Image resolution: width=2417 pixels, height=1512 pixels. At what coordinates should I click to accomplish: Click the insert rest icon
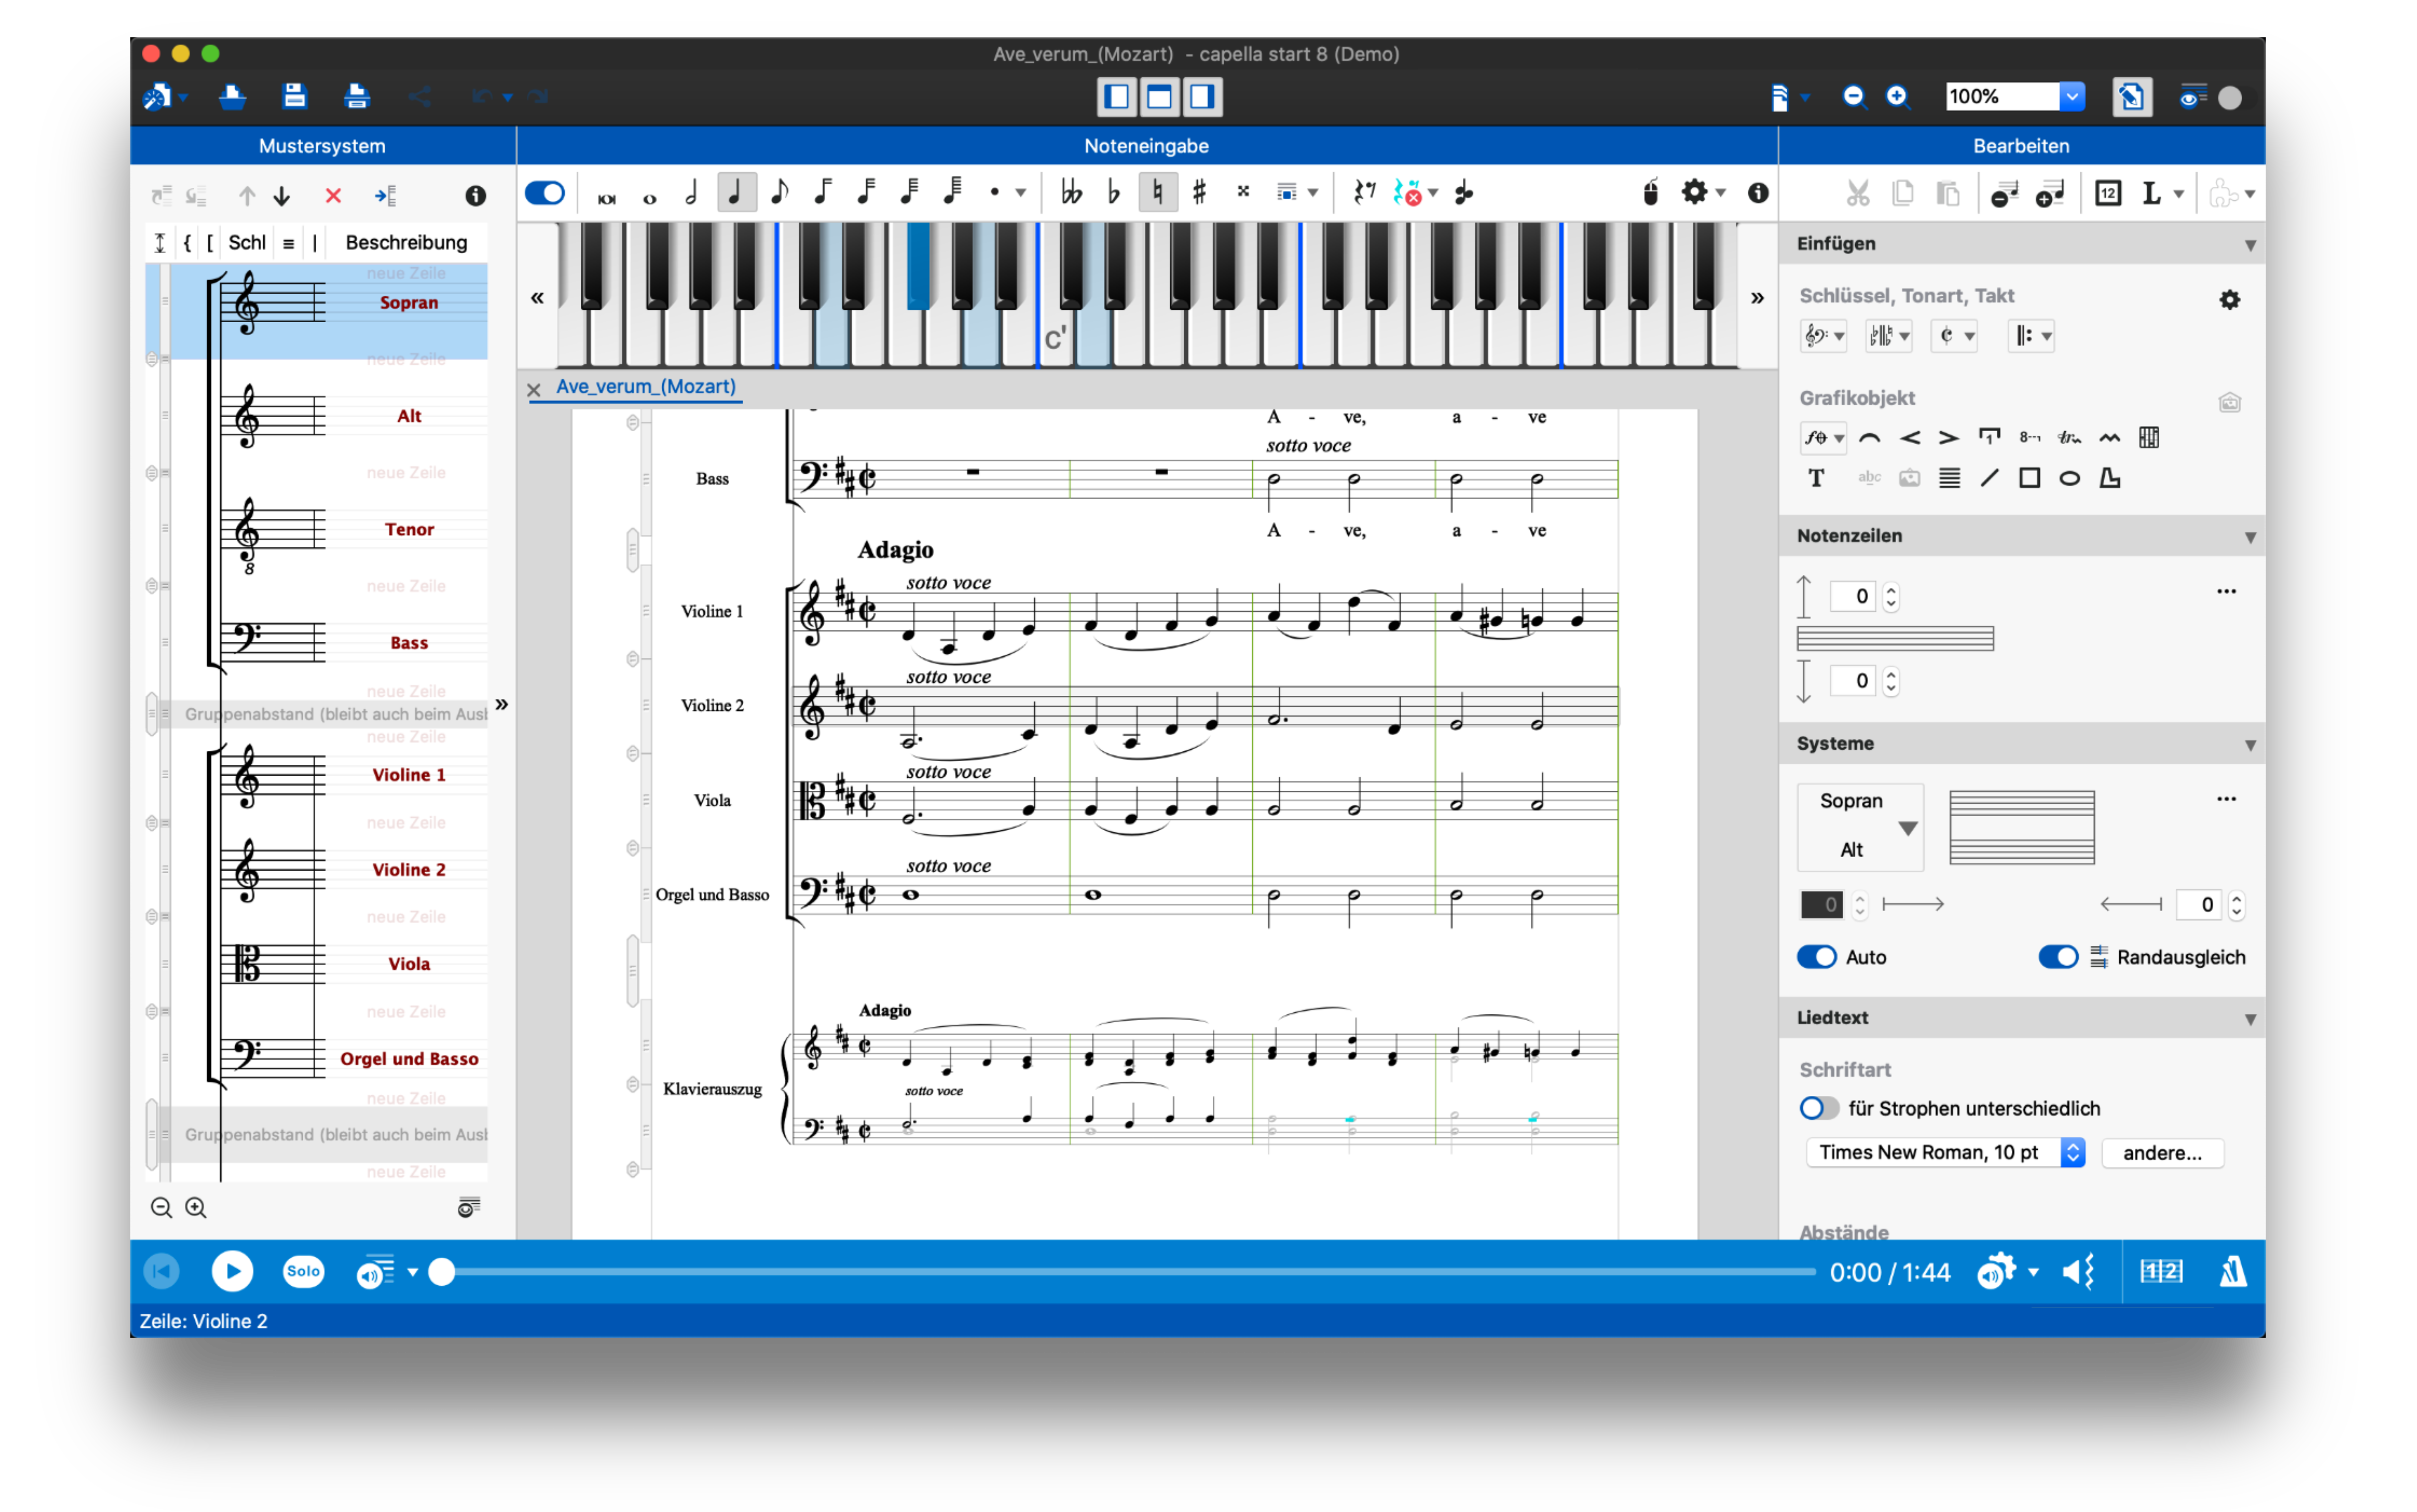1364,192
